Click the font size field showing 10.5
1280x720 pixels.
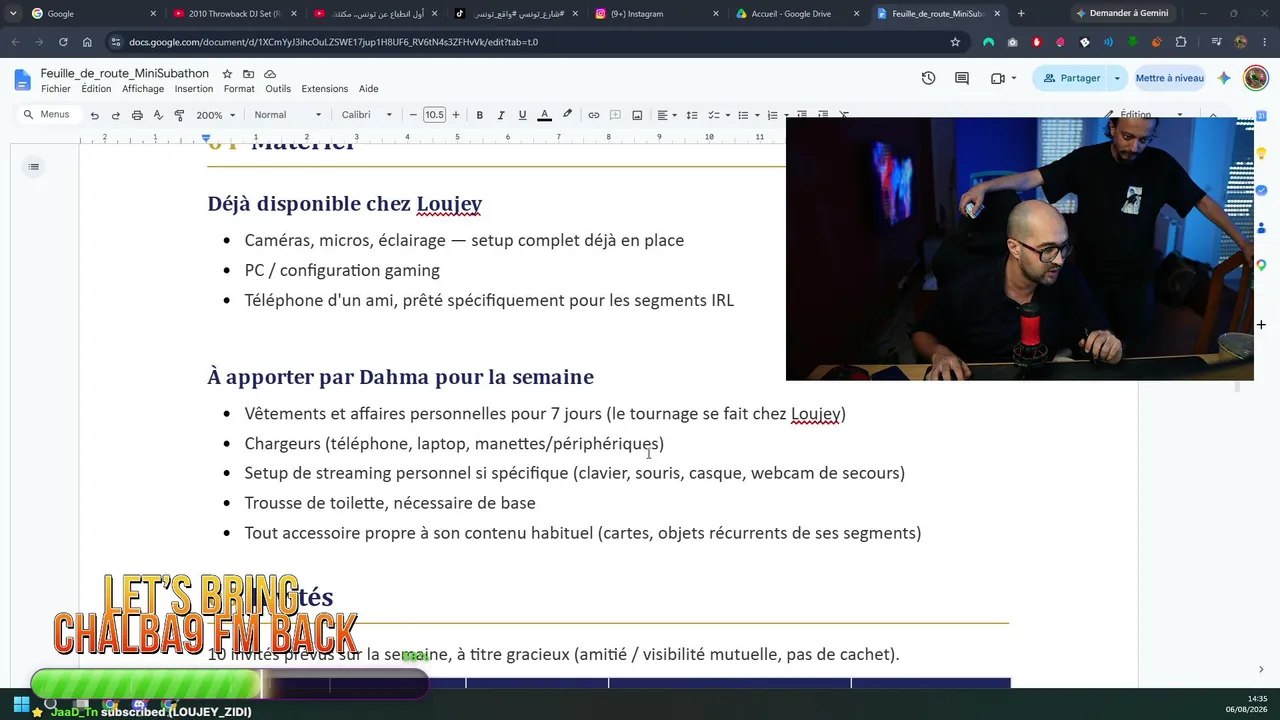click(434, 115)
